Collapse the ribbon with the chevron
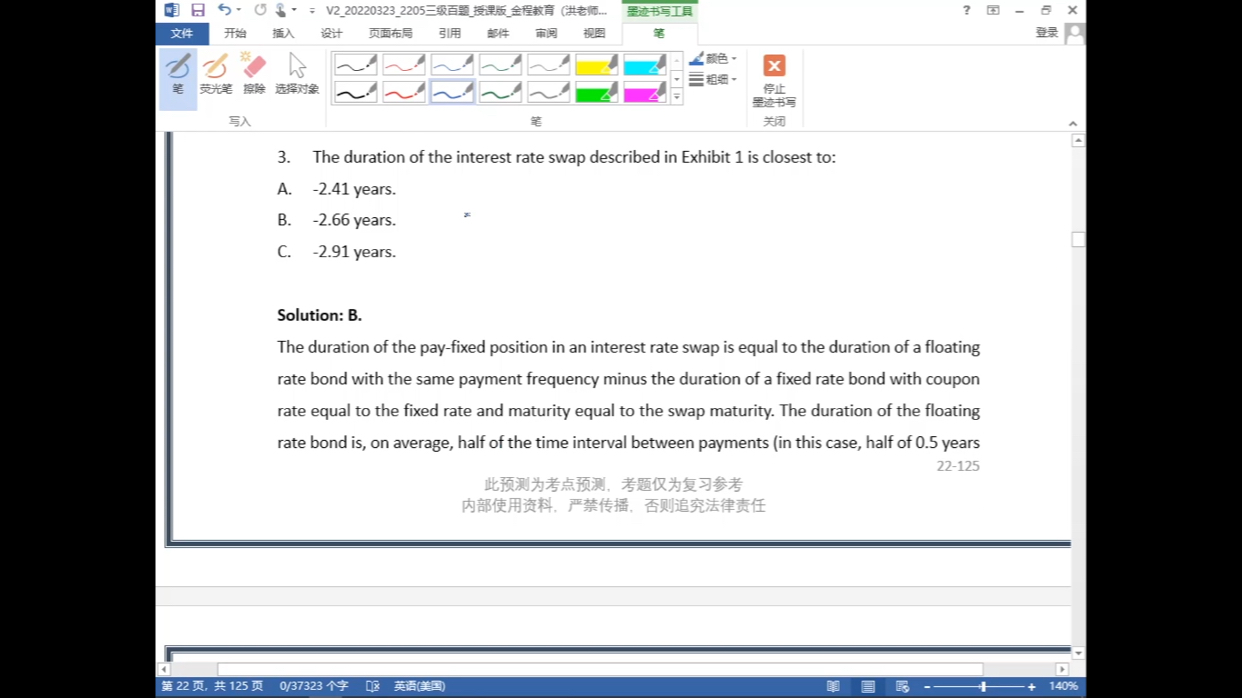 (x=1073, y=124)
